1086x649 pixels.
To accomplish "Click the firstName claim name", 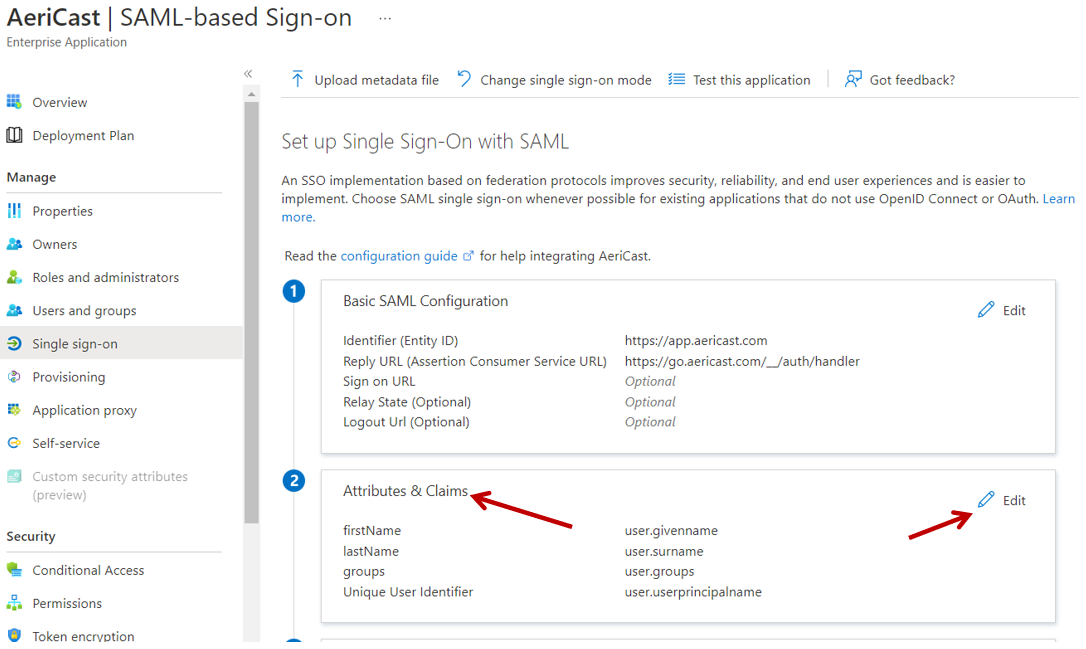I will [372, 531].
